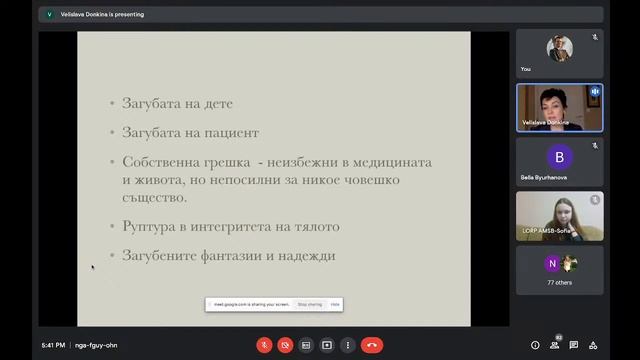Open the more options three-dot menu
Viewport: 640px width, 360px height.
pos(348,345)
